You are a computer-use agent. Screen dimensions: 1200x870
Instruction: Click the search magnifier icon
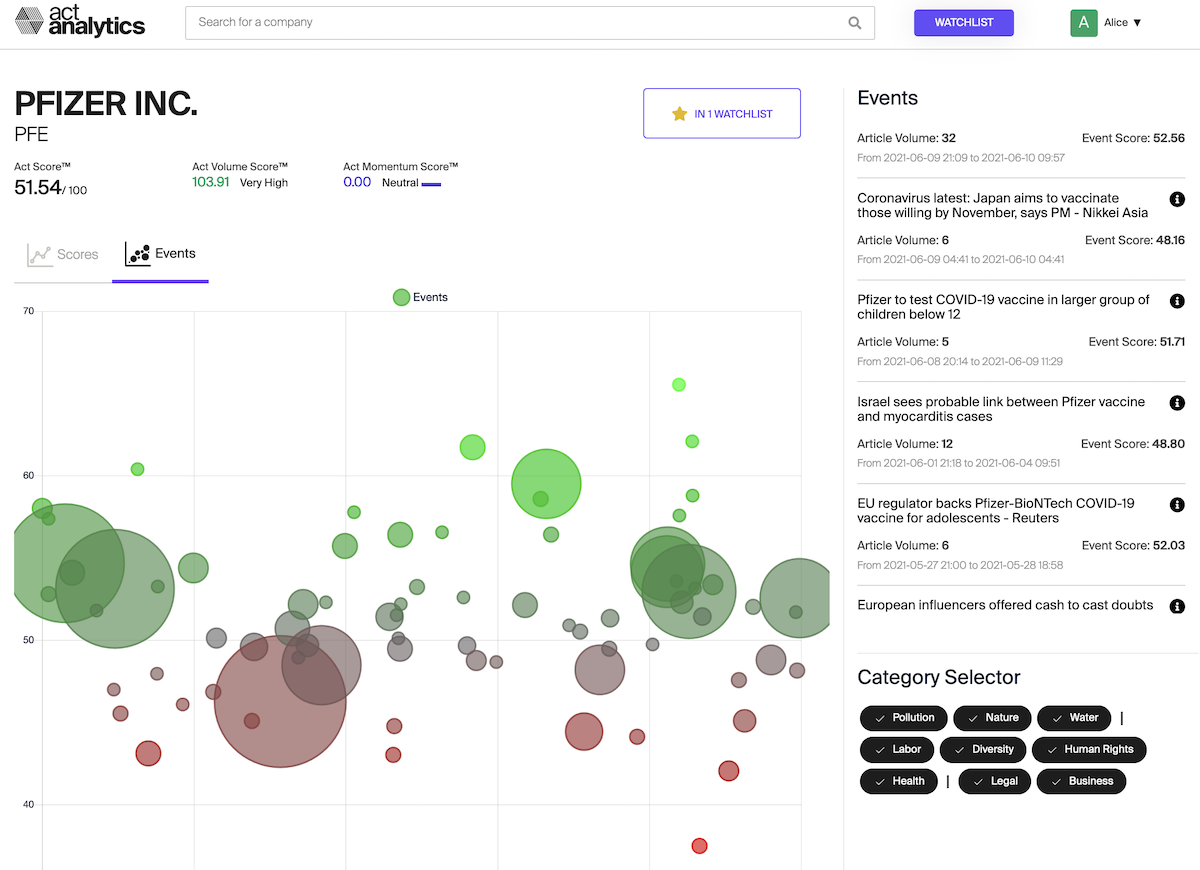(855, 23)
